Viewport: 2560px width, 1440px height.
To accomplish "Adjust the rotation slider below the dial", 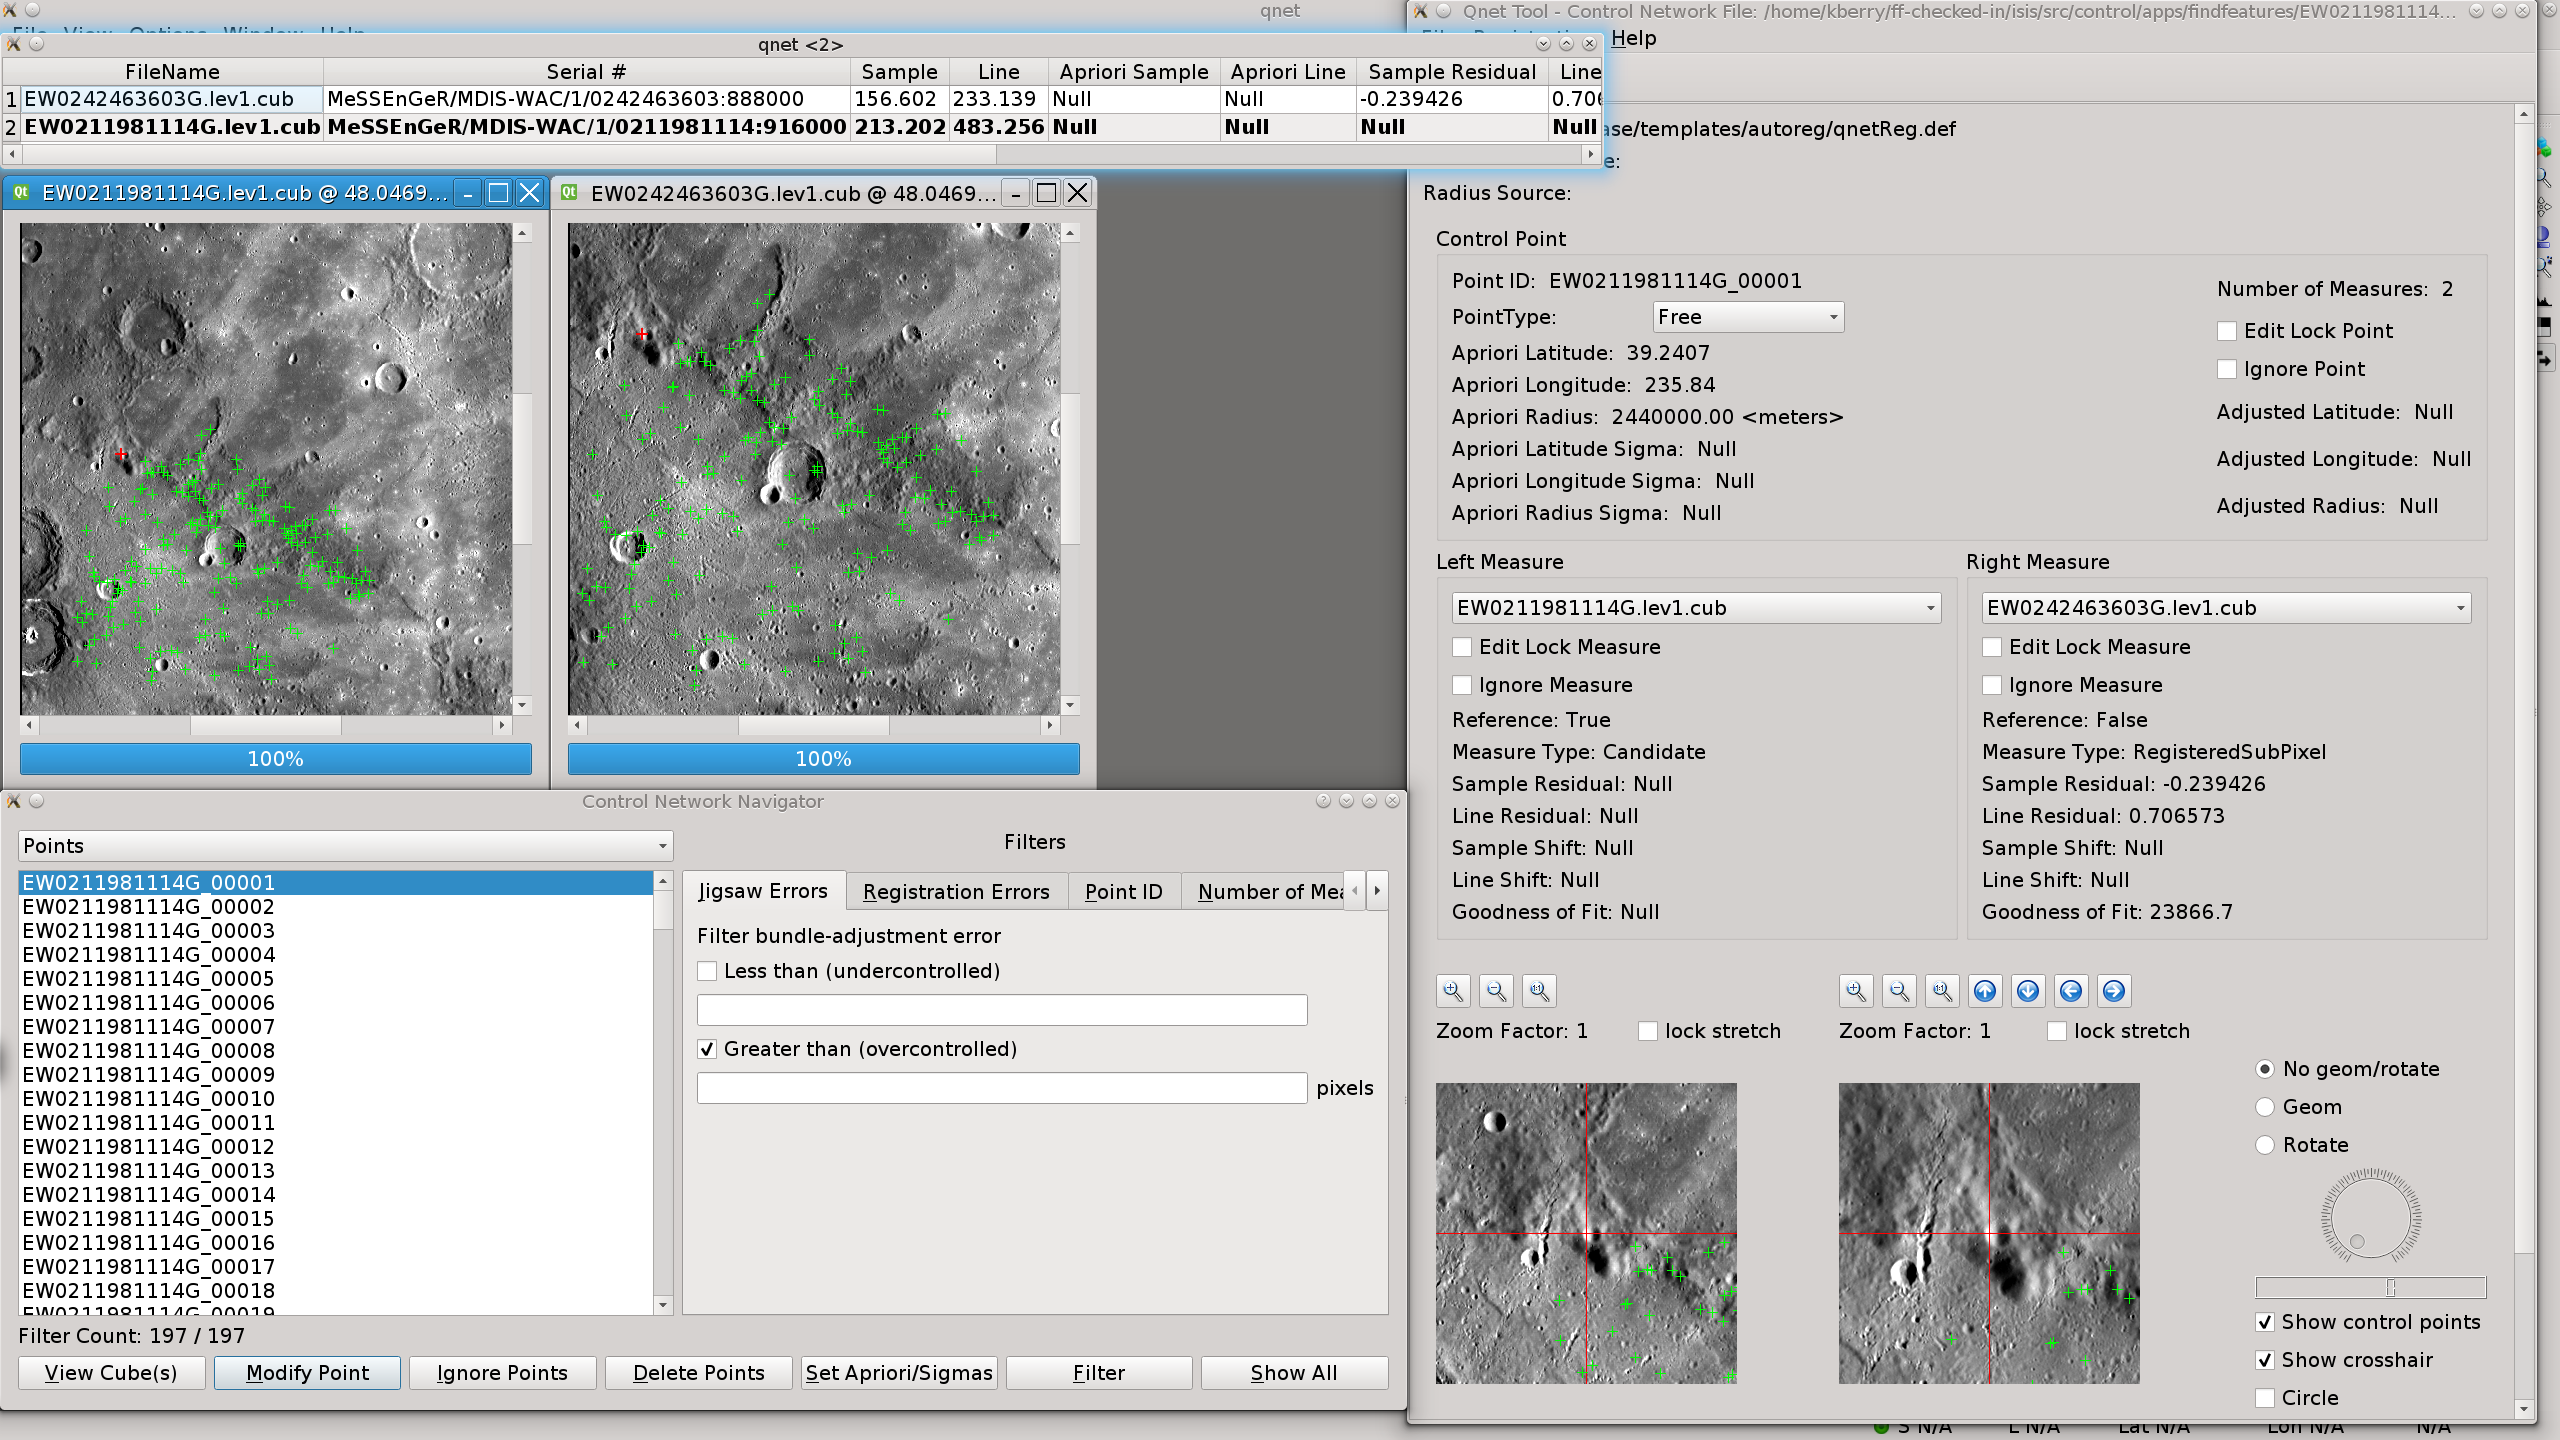I will tap(2390, 1287).
